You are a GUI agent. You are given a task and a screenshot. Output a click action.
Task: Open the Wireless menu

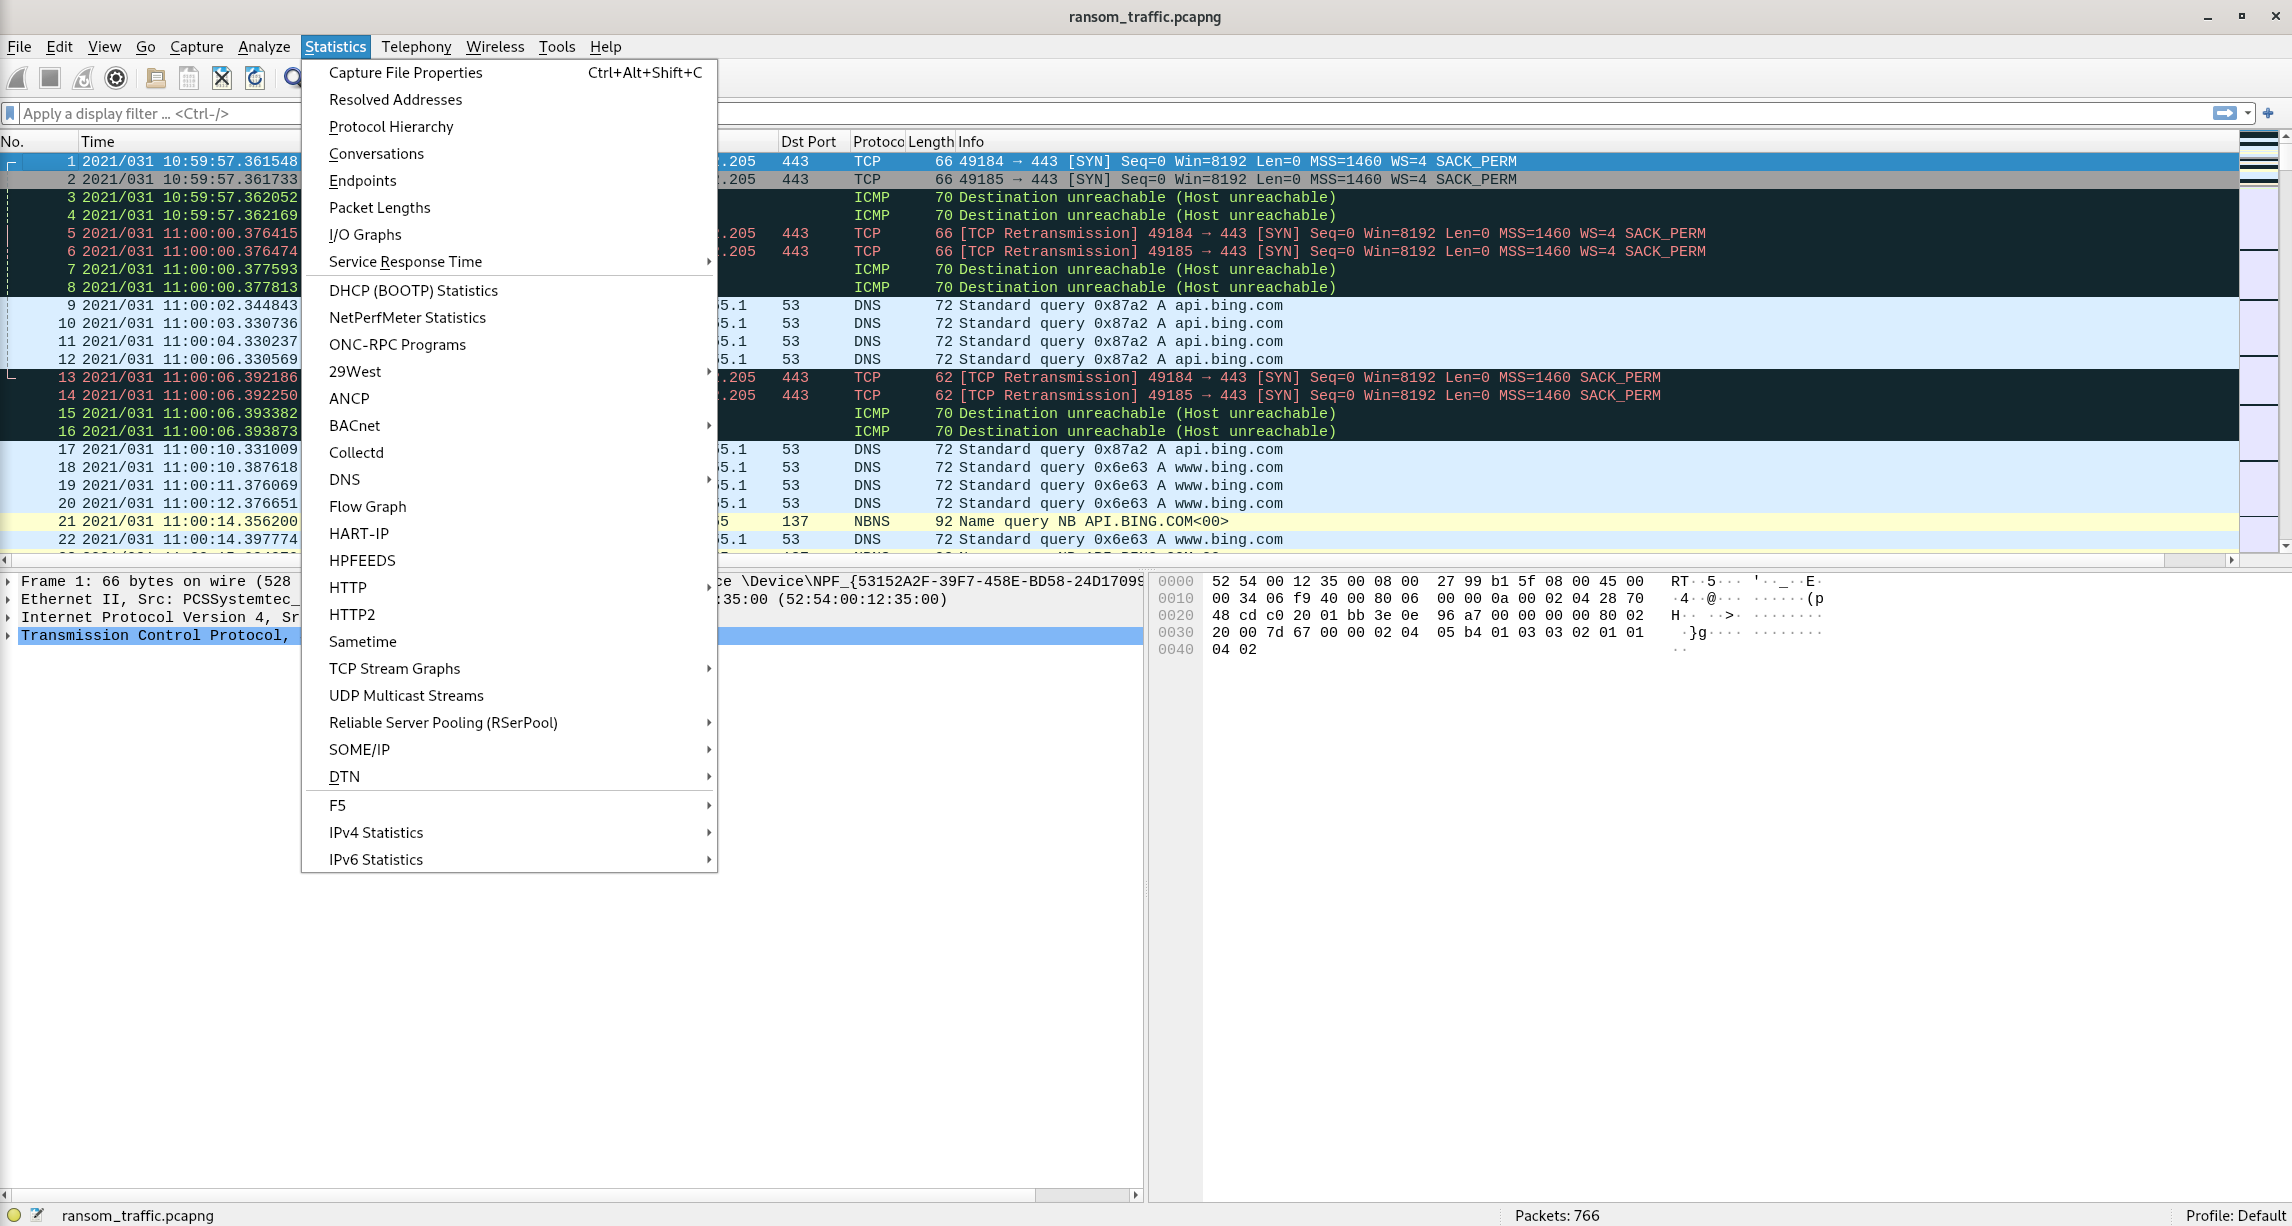[x=495, y=46]
